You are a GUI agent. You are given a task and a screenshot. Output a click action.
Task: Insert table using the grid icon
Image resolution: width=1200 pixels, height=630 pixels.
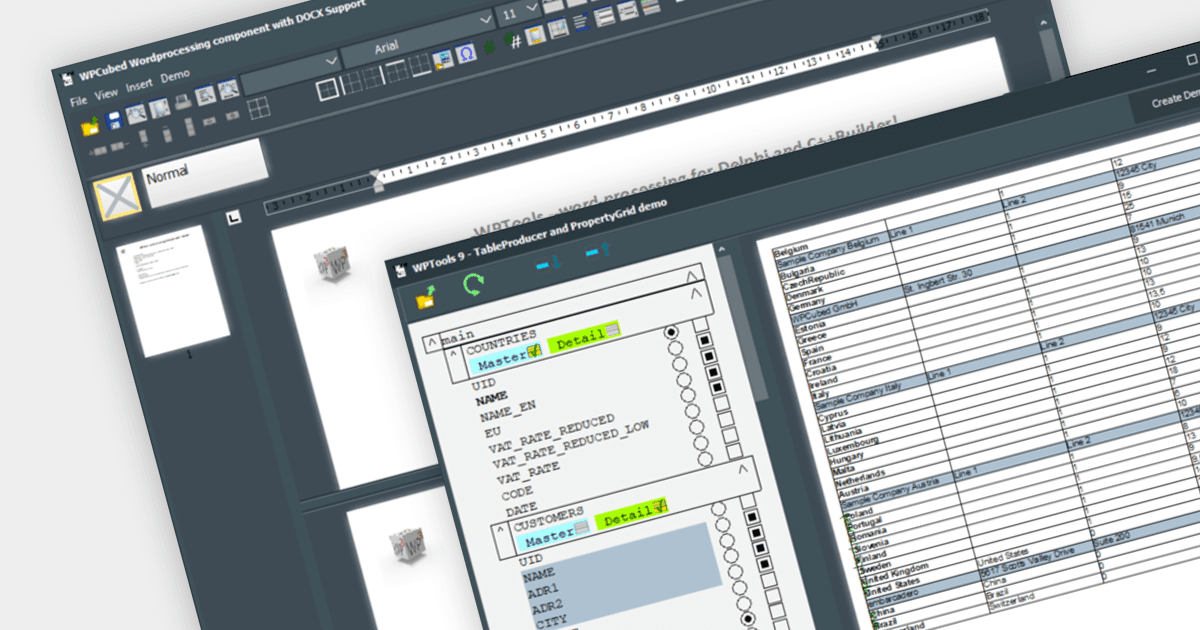point(258,107)
